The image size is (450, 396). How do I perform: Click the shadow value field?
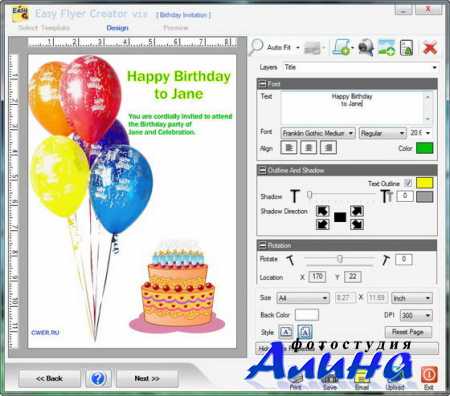(x=405, y=196)
